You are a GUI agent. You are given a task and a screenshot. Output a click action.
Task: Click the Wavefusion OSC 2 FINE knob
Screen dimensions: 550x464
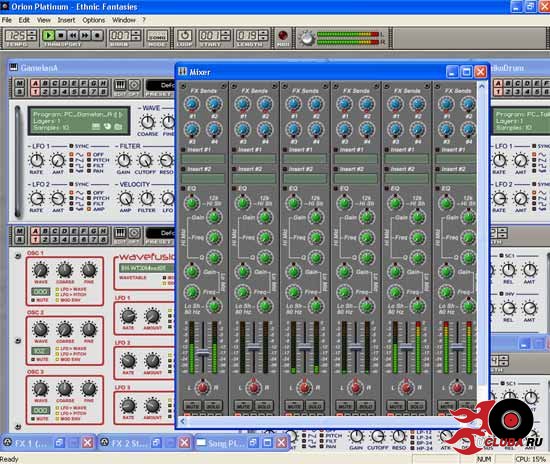[x=89, y=330]
